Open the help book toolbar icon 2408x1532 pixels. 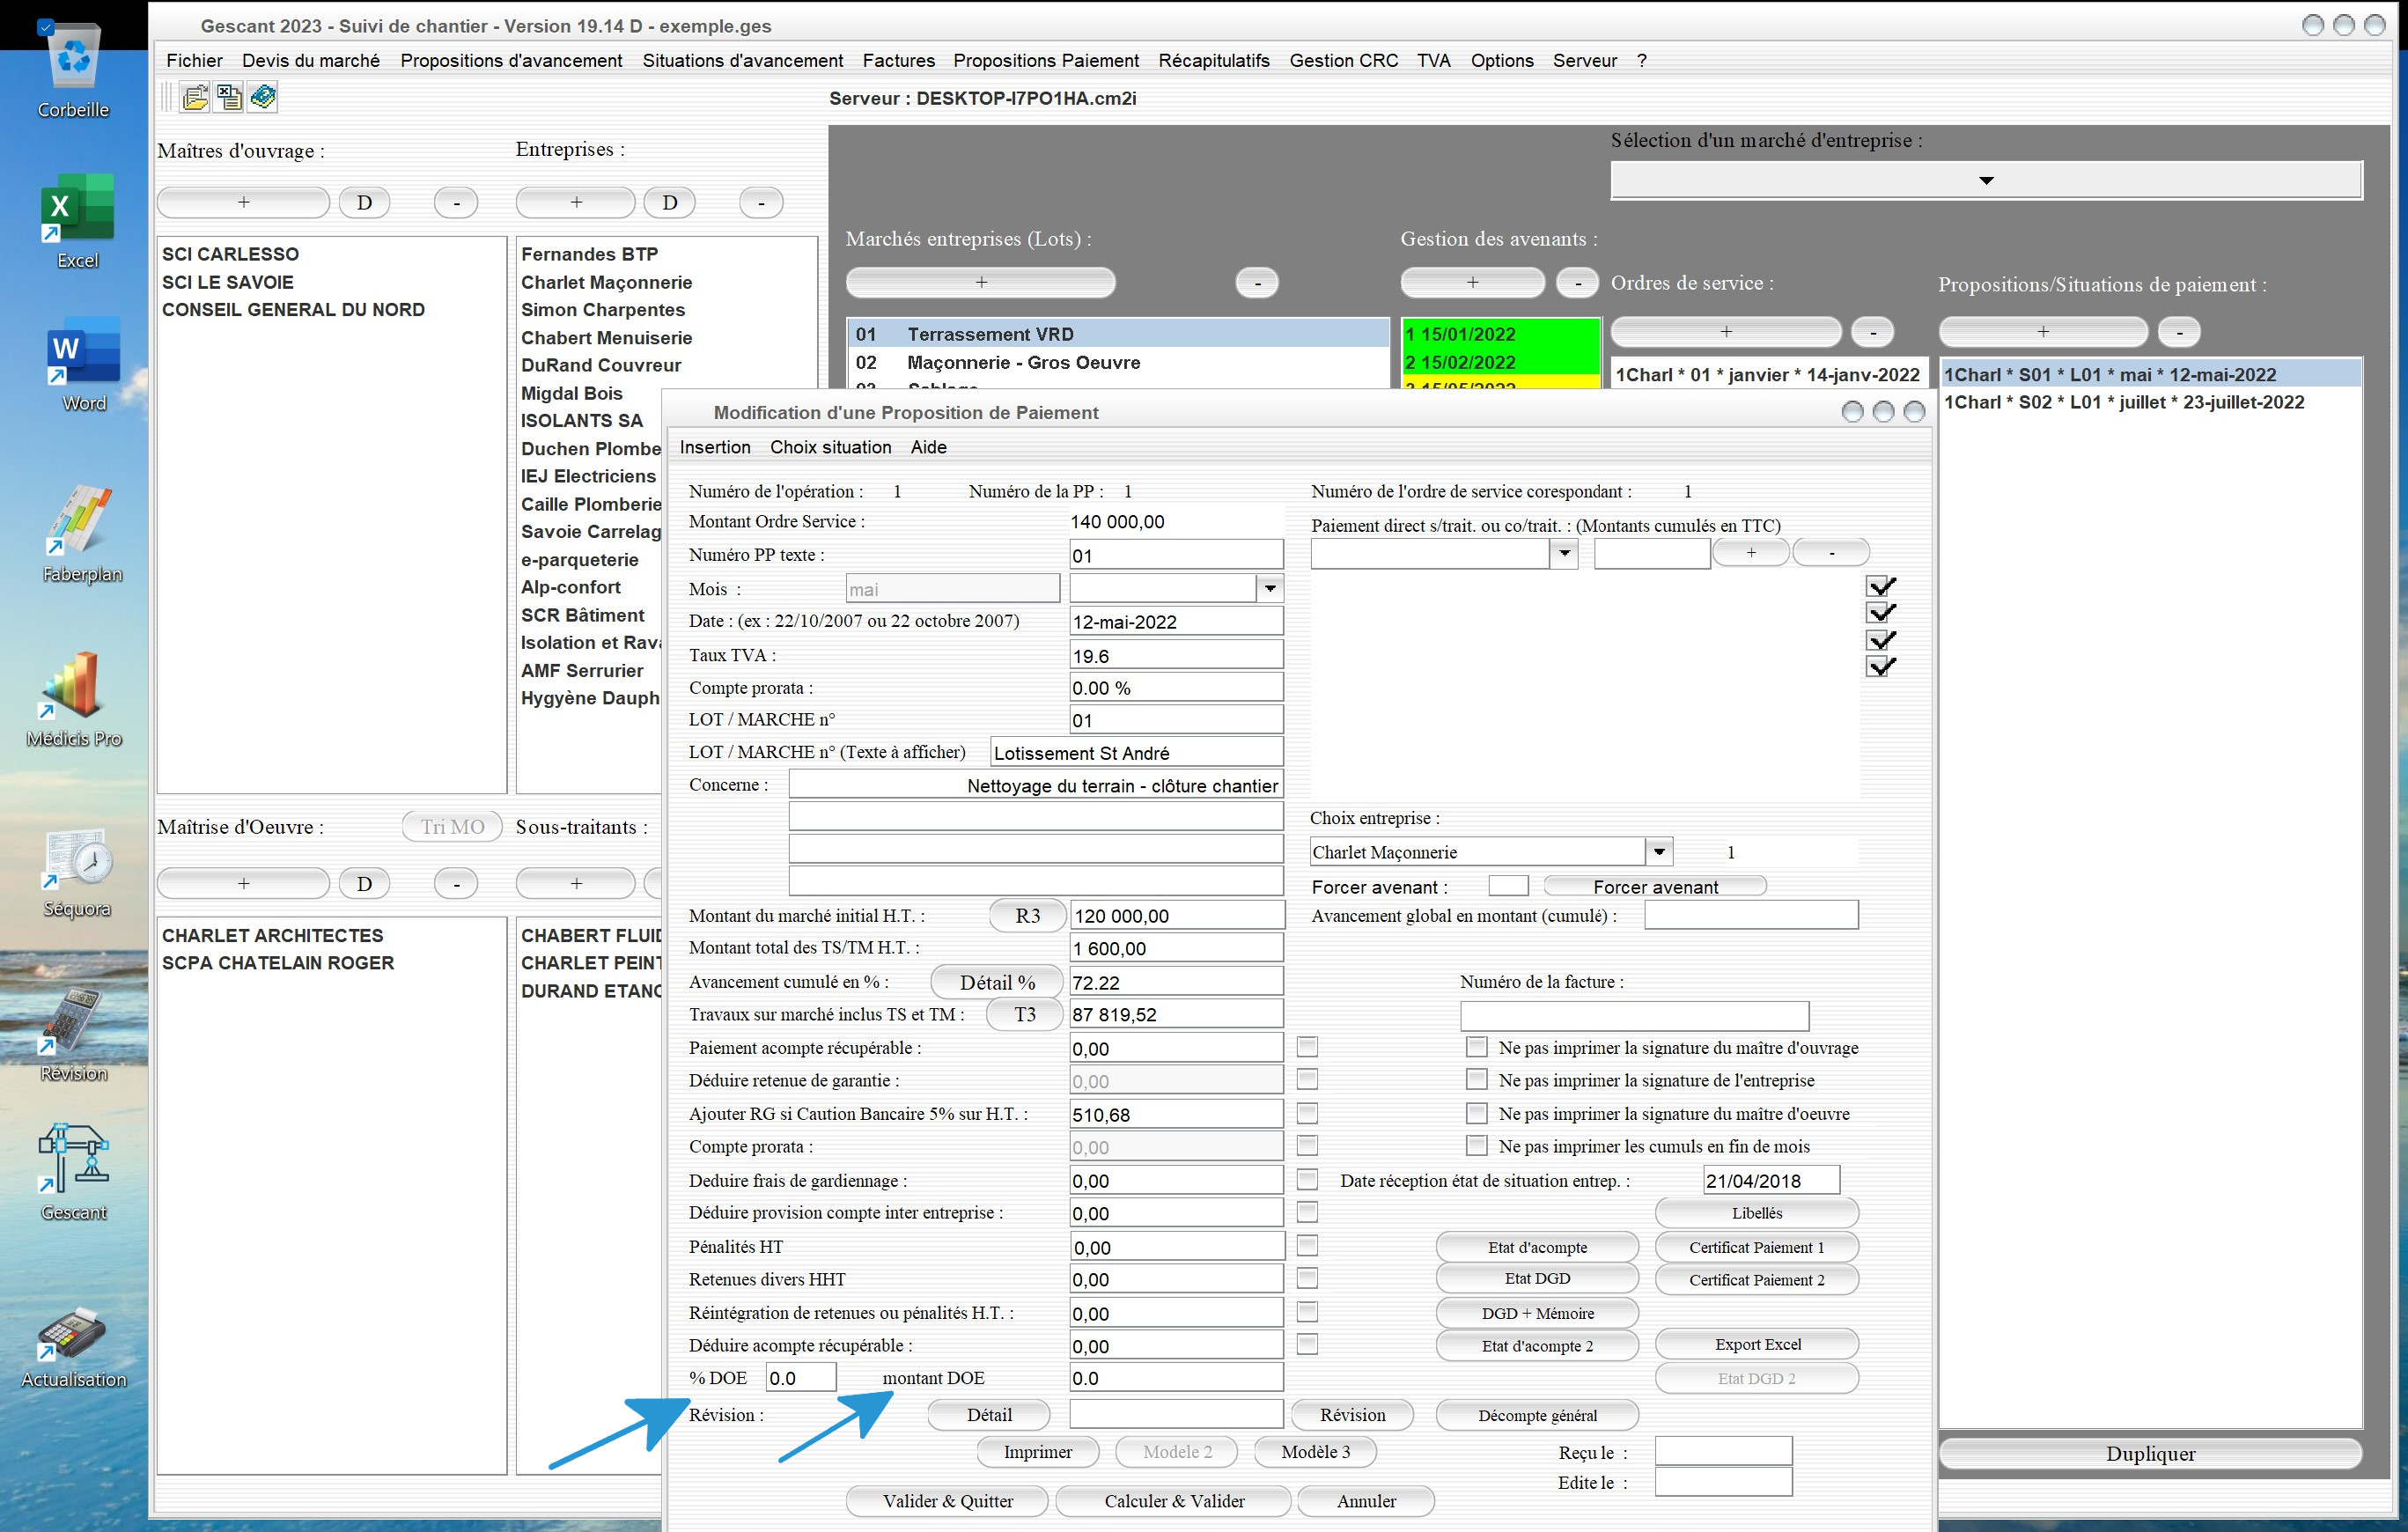point(263,97)
